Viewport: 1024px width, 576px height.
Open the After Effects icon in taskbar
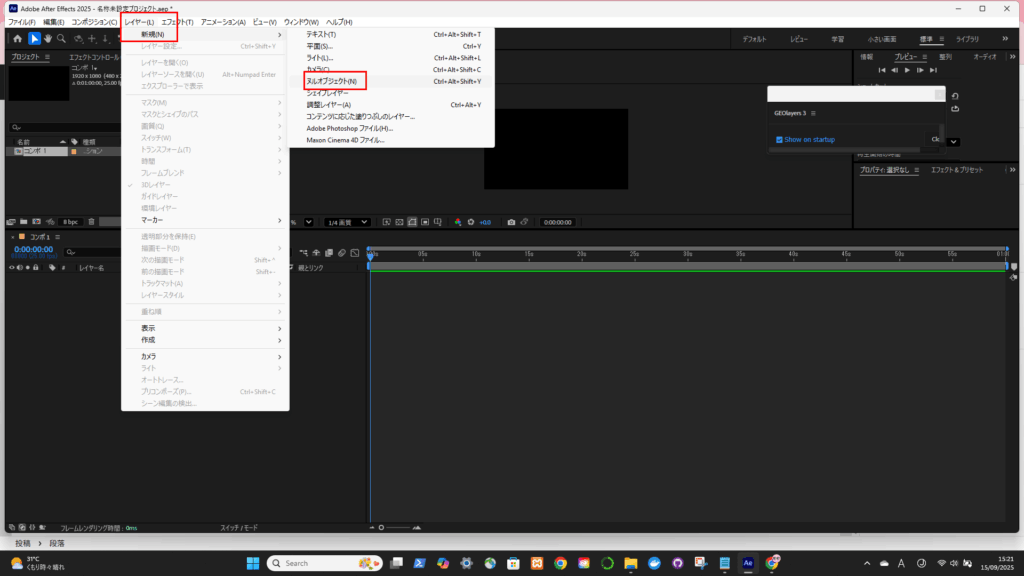click(x=747, y=563)
